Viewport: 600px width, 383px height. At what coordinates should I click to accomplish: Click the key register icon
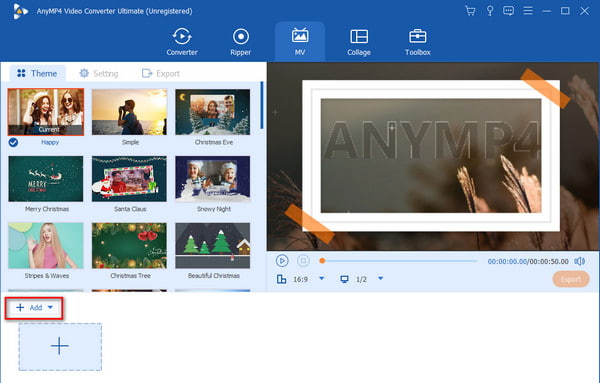coord(489,11)
